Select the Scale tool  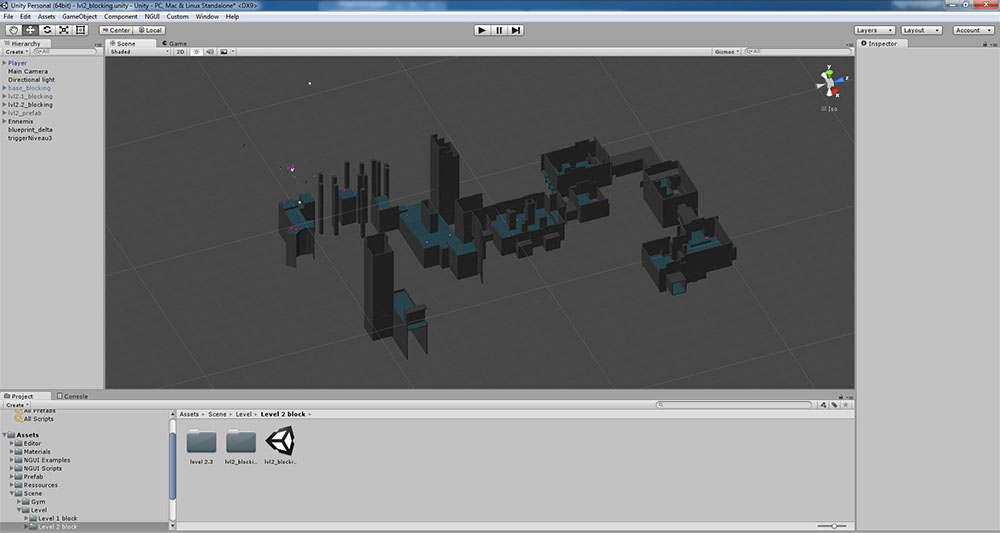64,30
